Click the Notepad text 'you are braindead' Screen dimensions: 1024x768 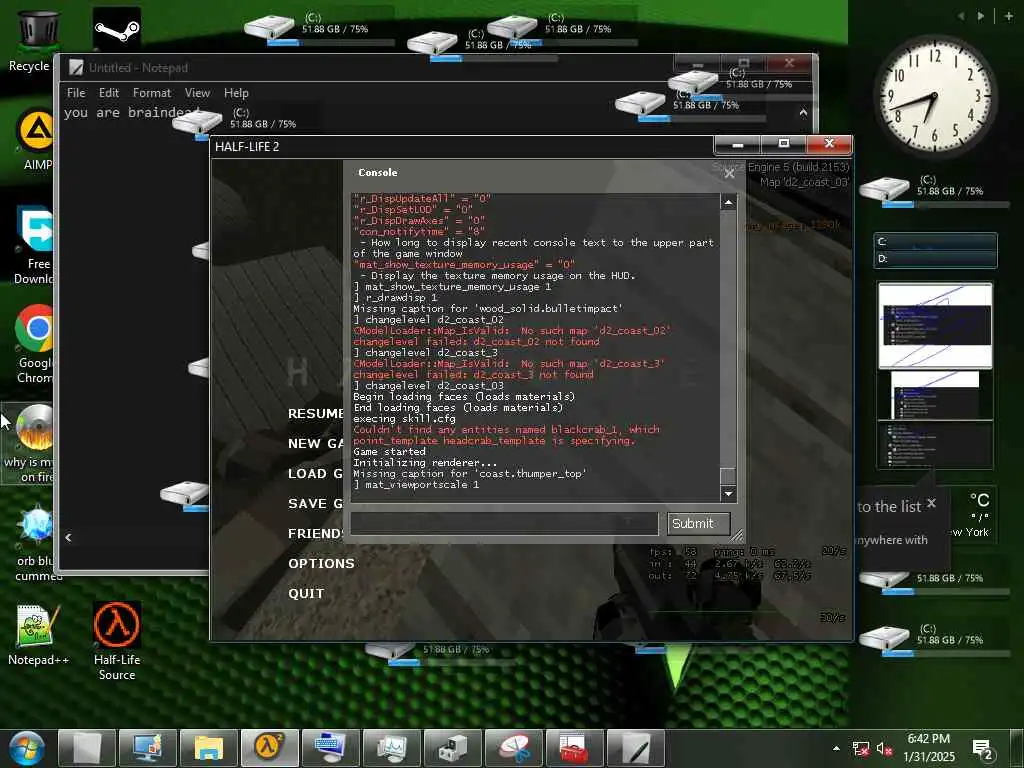(131, 112)
